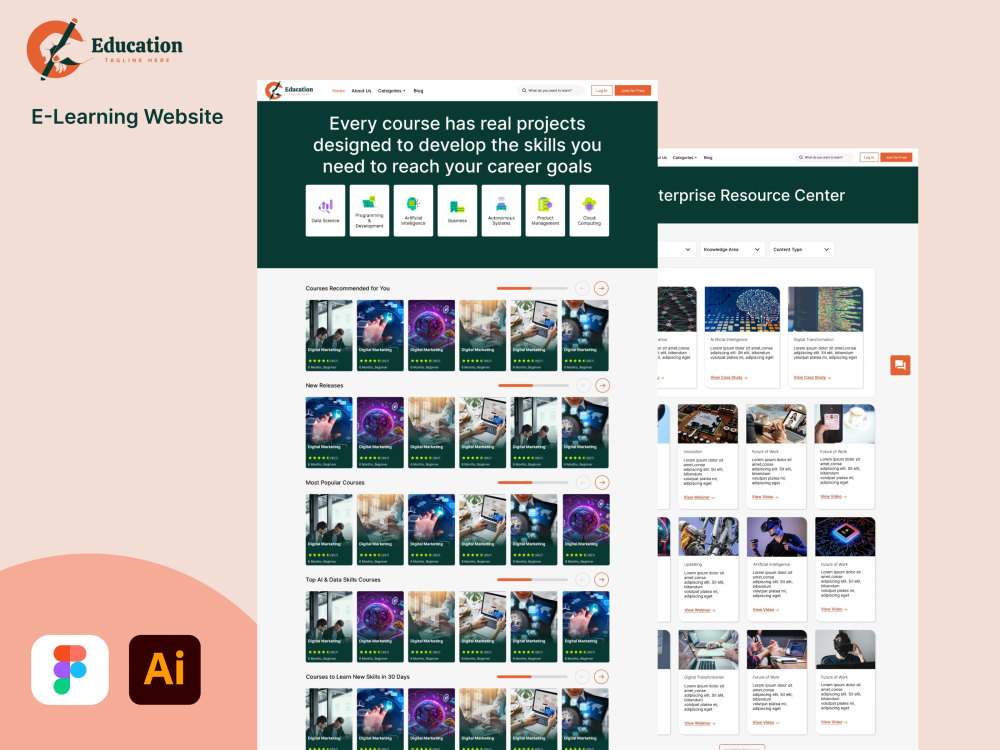This screenshot has width=1000, height=750.
Task: Expand the Knowledge Area filter dropdown
Action: click(732, 249)
